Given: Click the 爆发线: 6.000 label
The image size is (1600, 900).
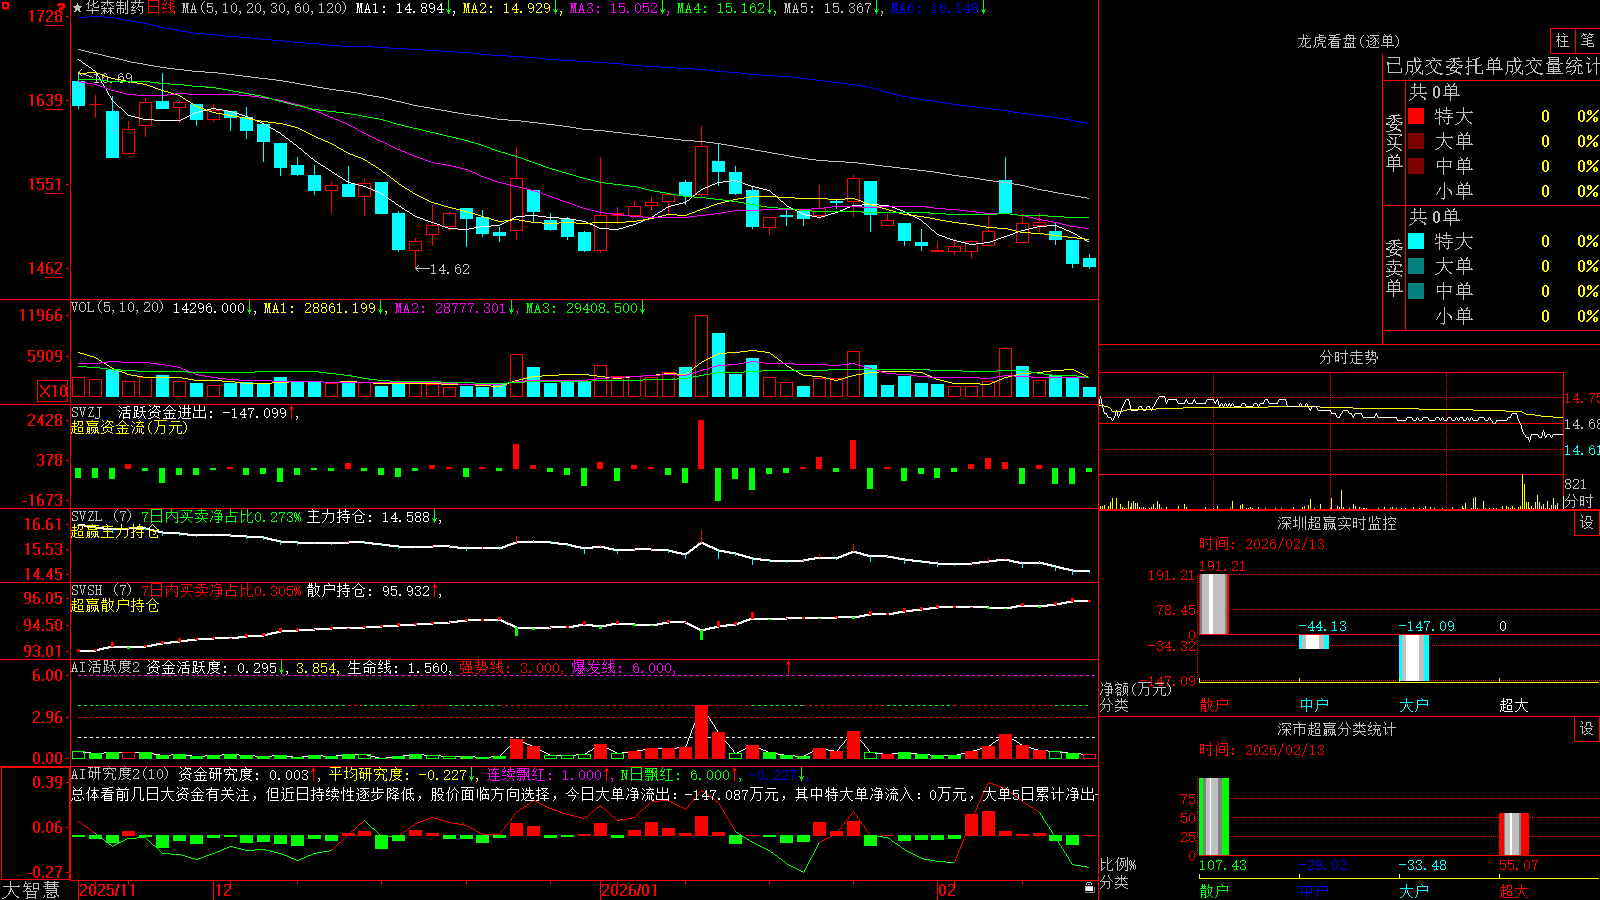Looking at the screenshot, I should [624, 667].
